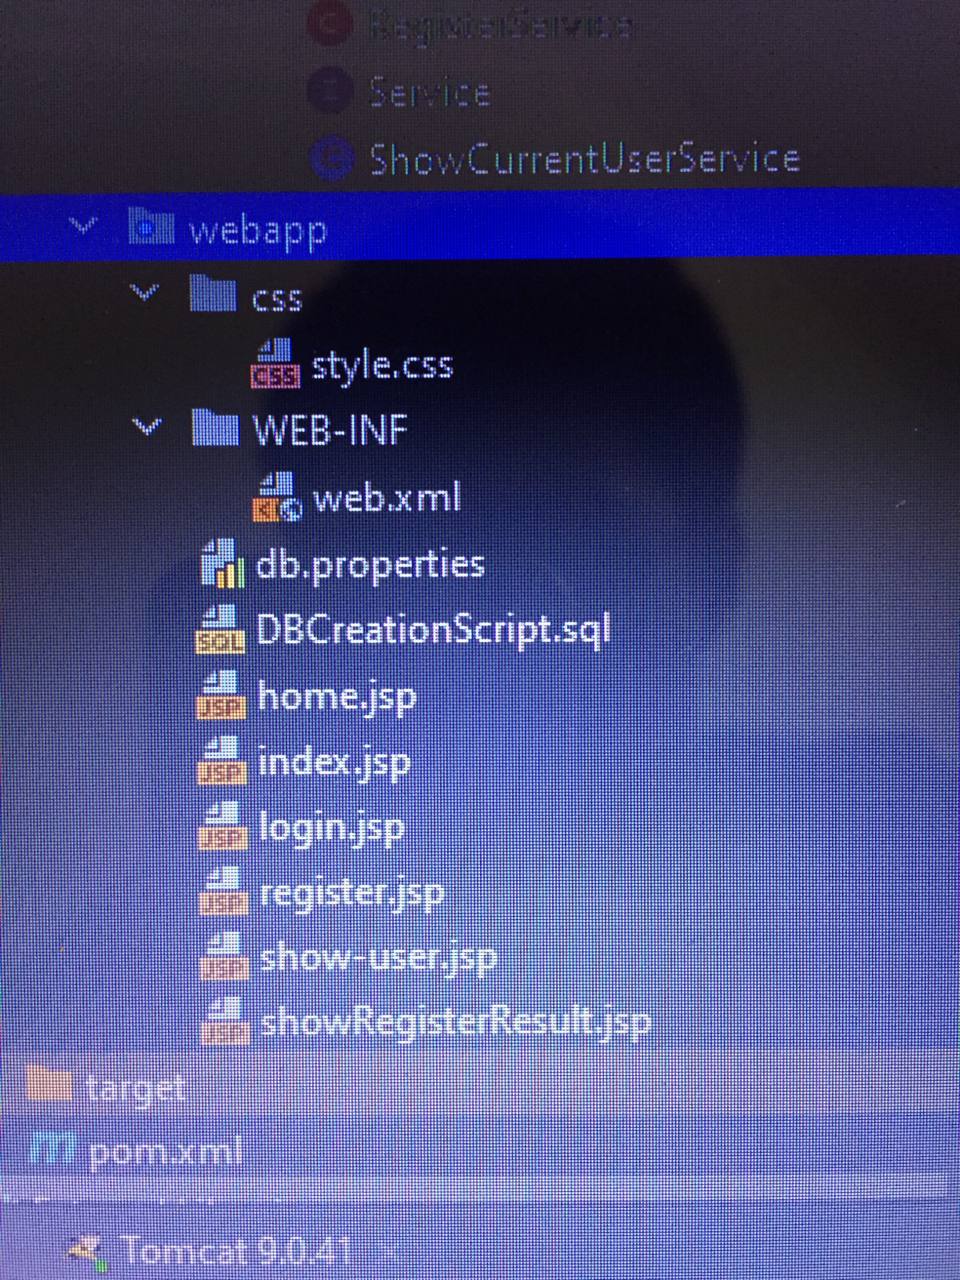960x1280 pixels.
Task: Select index.jsp in the project tree
Action: pyautogui.click(x=334, y=763)
